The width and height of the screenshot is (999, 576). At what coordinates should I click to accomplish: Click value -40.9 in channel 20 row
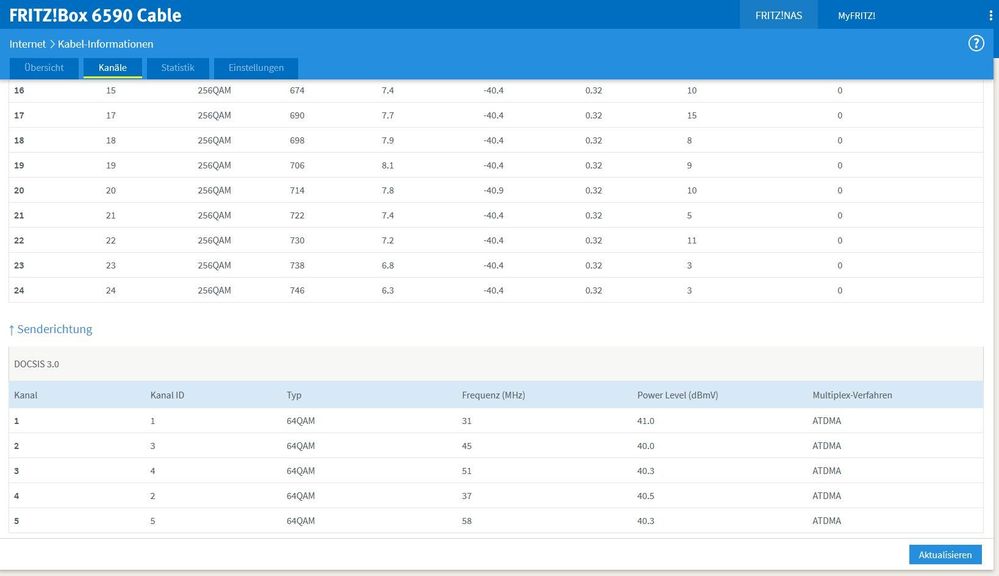coord(493,191)
